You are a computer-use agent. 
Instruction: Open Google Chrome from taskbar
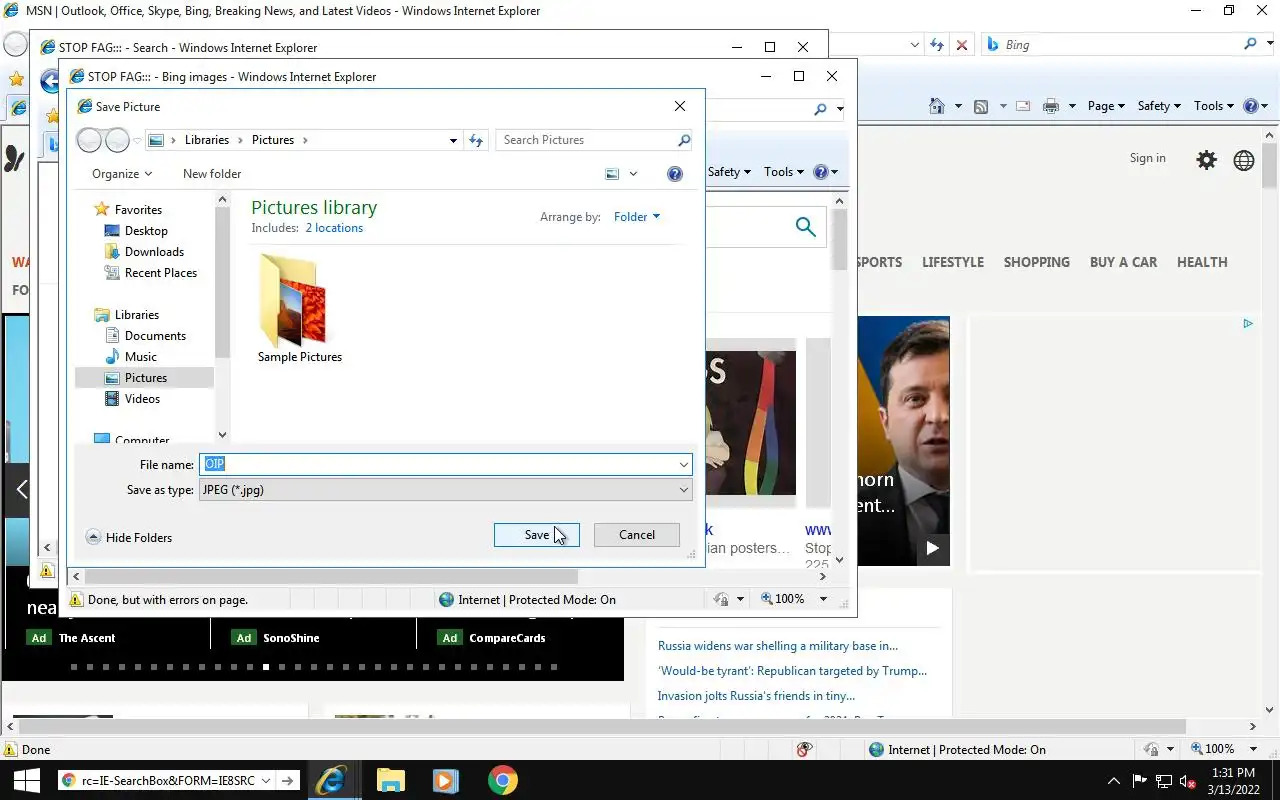[x=503, y=781]
